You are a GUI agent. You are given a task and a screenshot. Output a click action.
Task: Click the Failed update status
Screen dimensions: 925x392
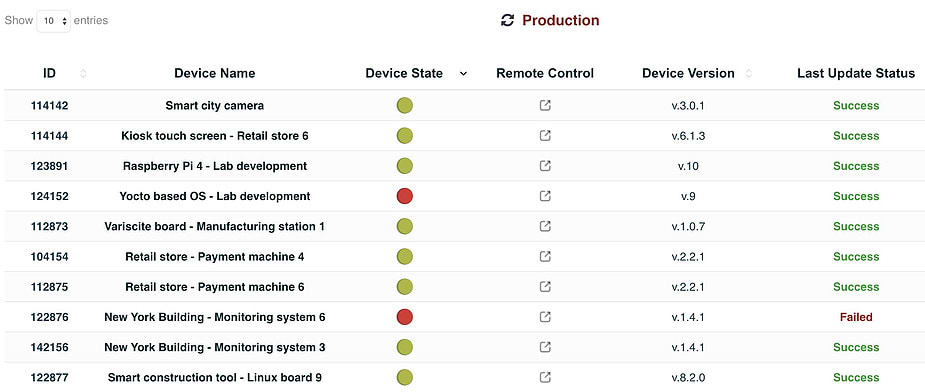coord(856,317)
